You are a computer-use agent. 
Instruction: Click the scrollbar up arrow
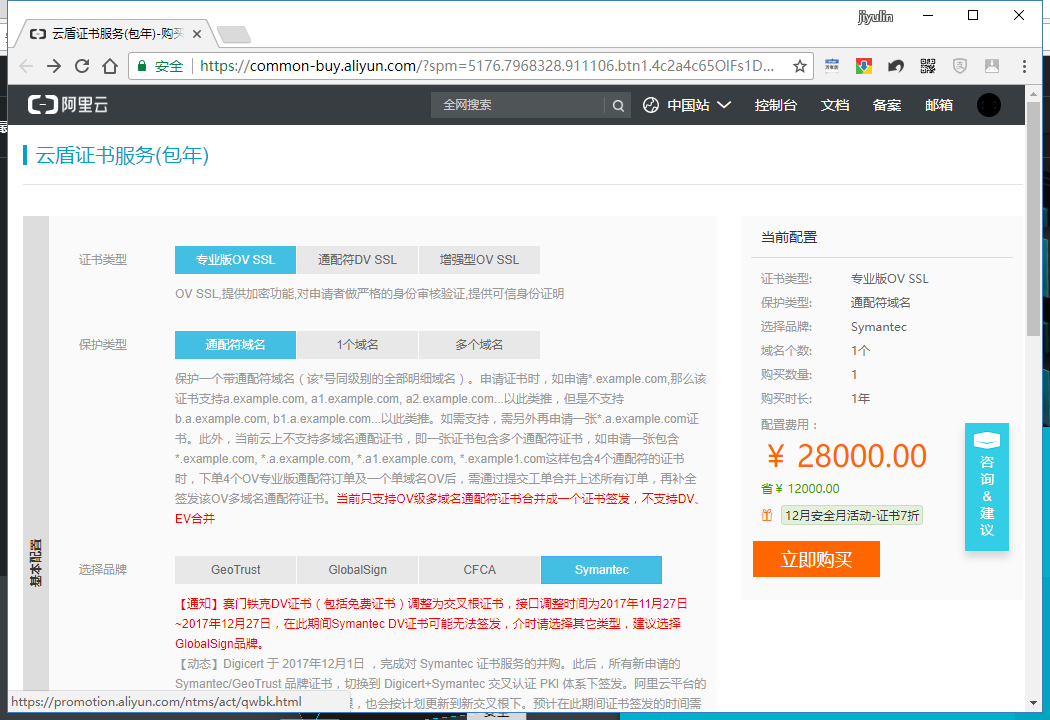pyautogui.click(x=1033, y=92)
